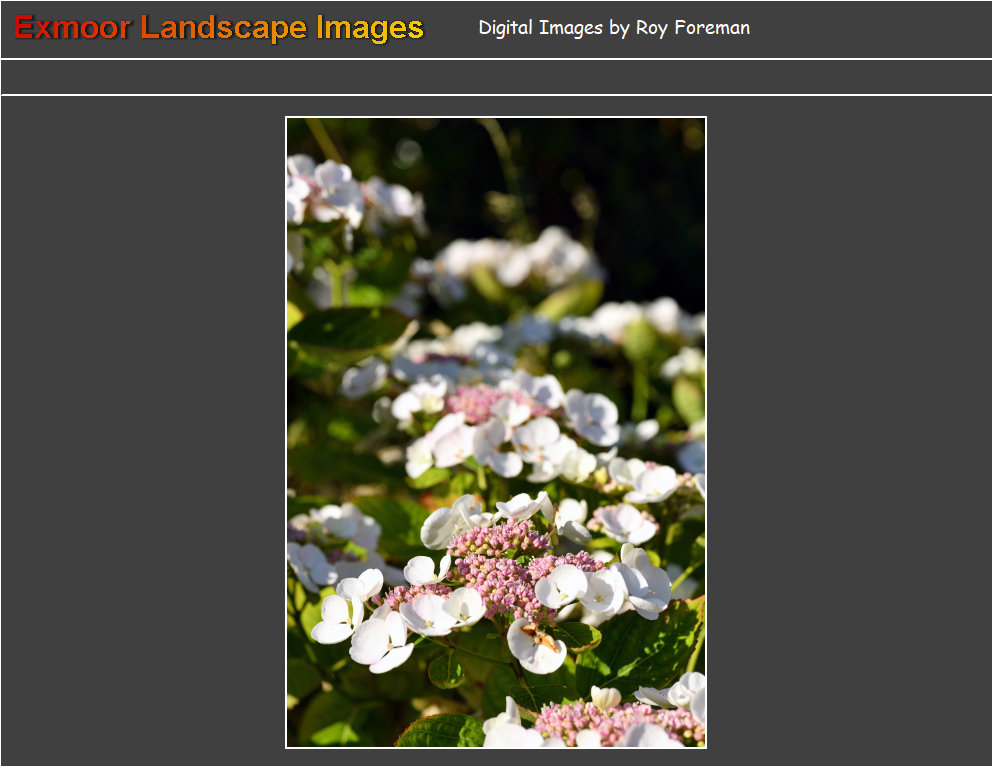993x767 pixels.
Task: Click the gray page area left of photo
Action: point(140,430)
